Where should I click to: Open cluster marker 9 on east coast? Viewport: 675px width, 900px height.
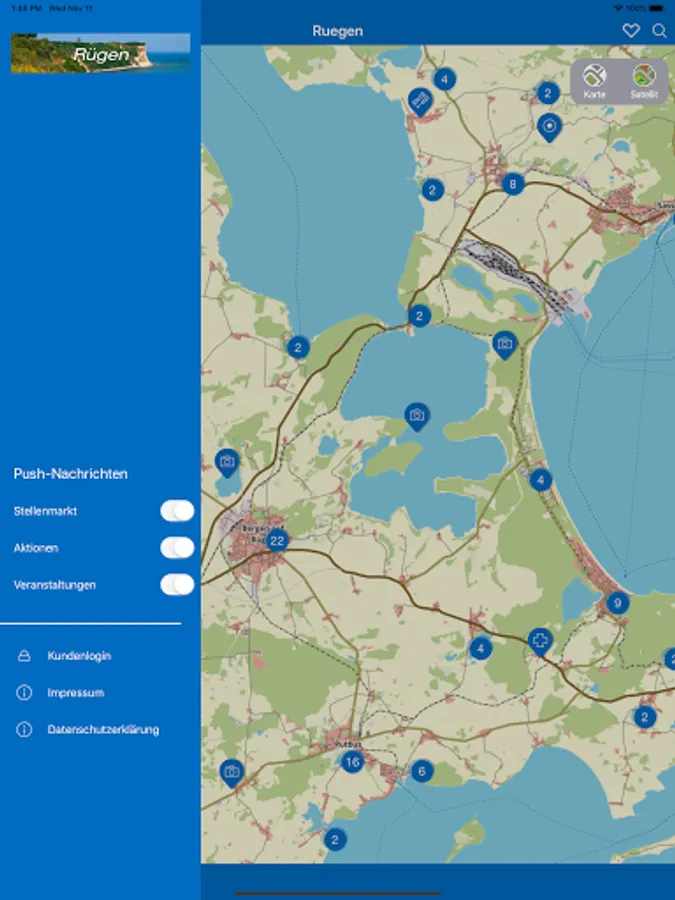(618, 603)
